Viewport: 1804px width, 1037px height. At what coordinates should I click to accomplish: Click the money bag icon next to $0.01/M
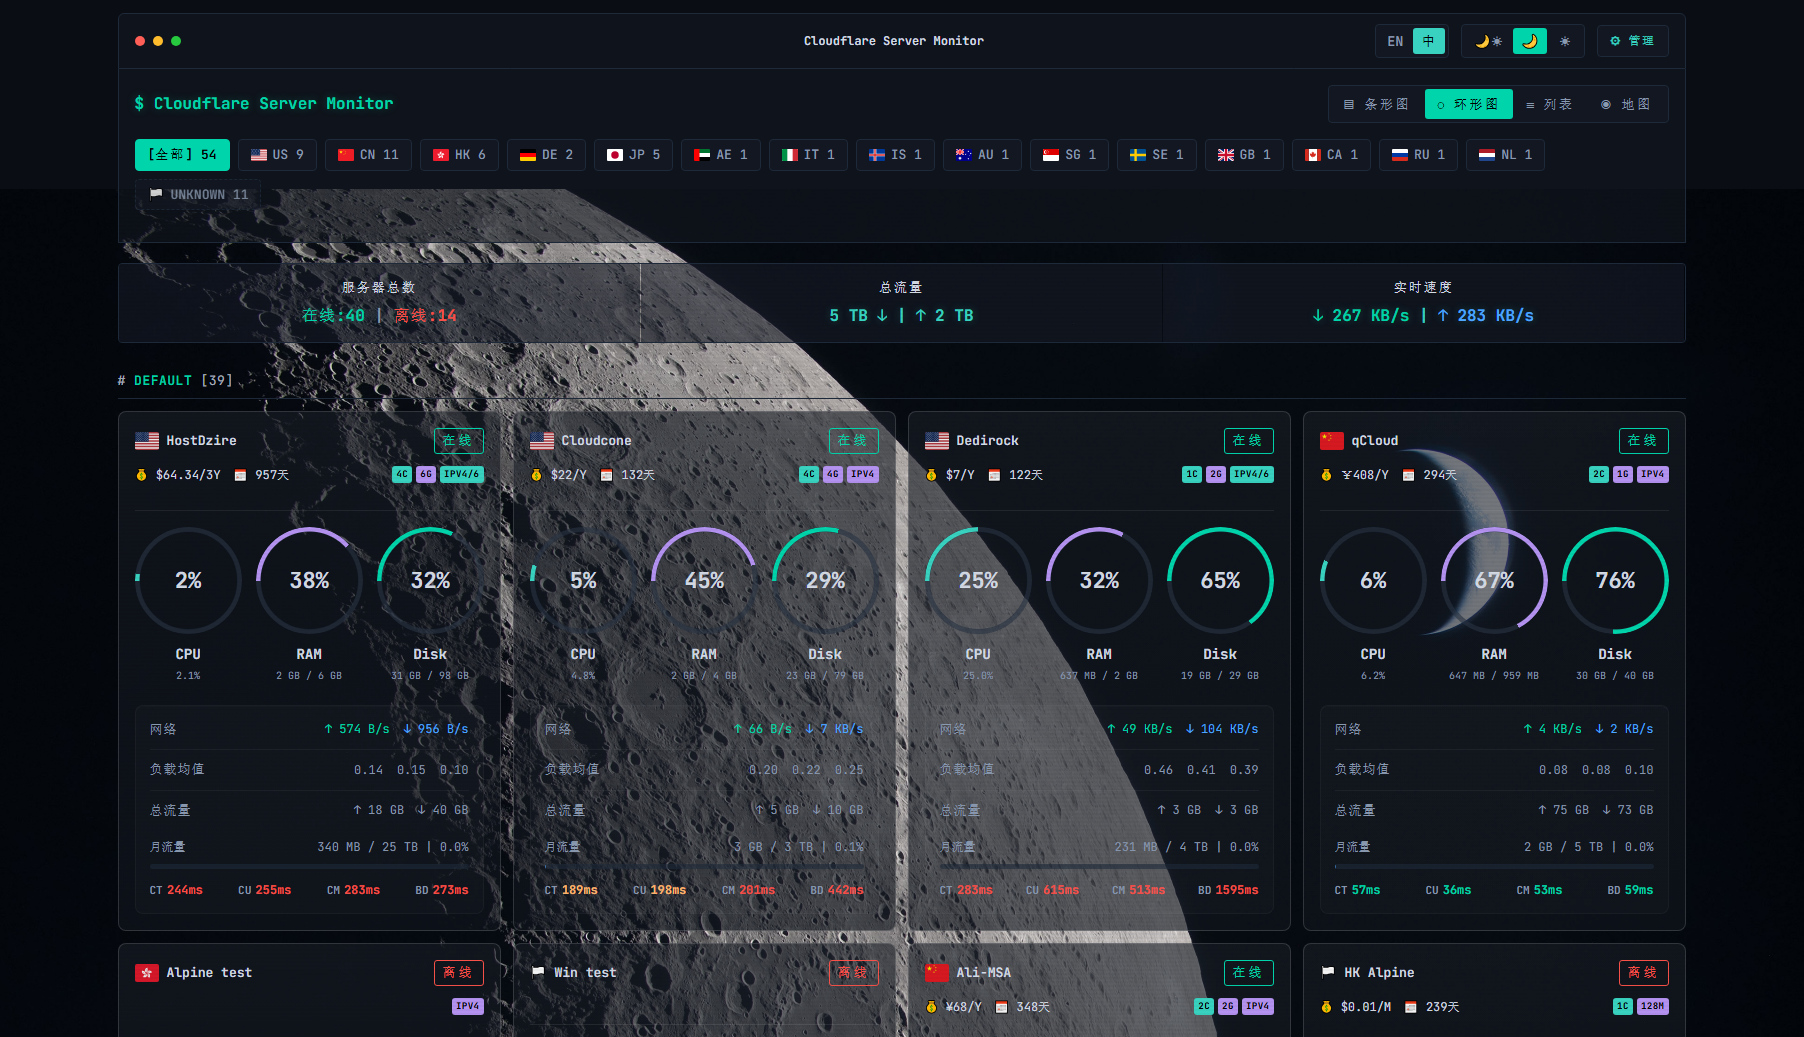pos(1327,1007)
